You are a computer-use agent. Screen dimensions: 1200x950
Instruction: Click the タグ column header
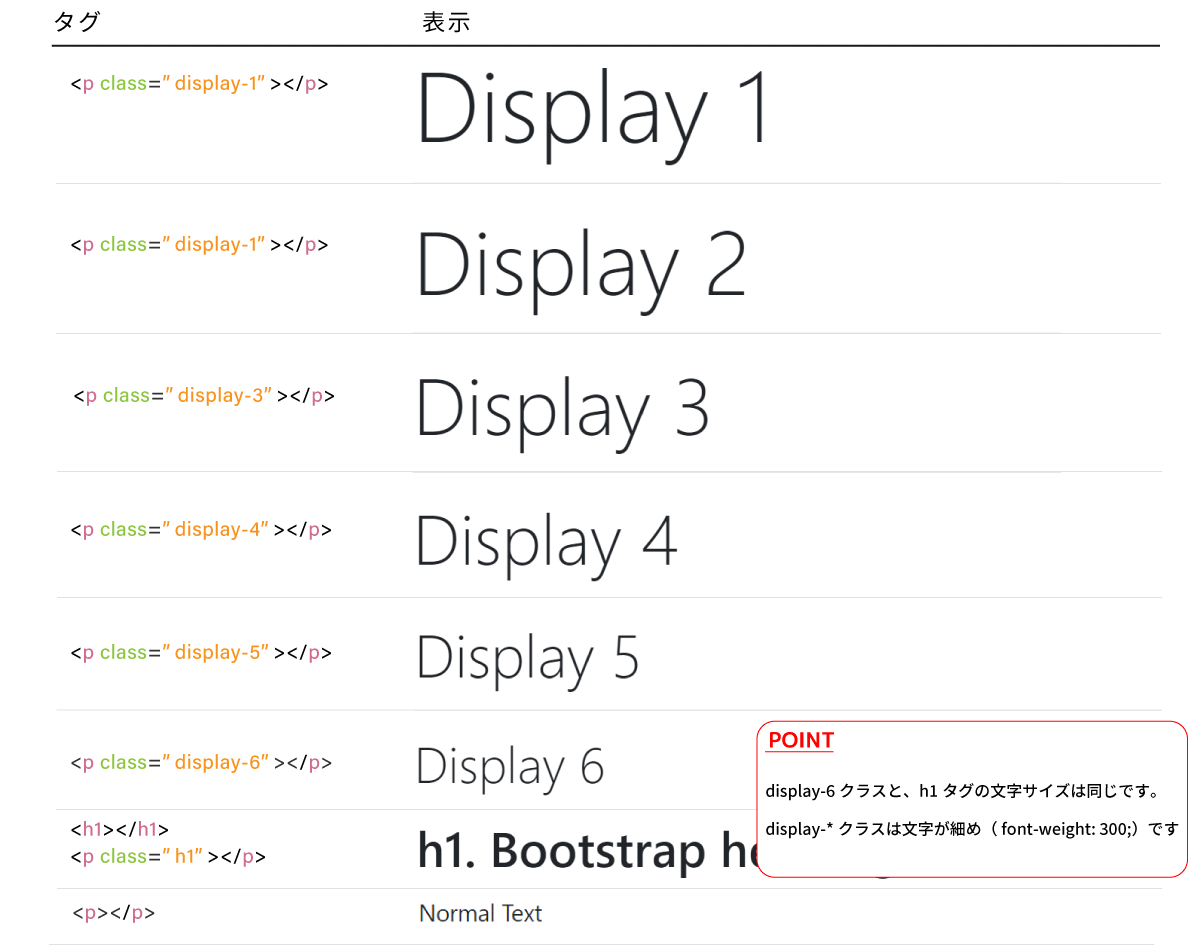click(77, 22)
